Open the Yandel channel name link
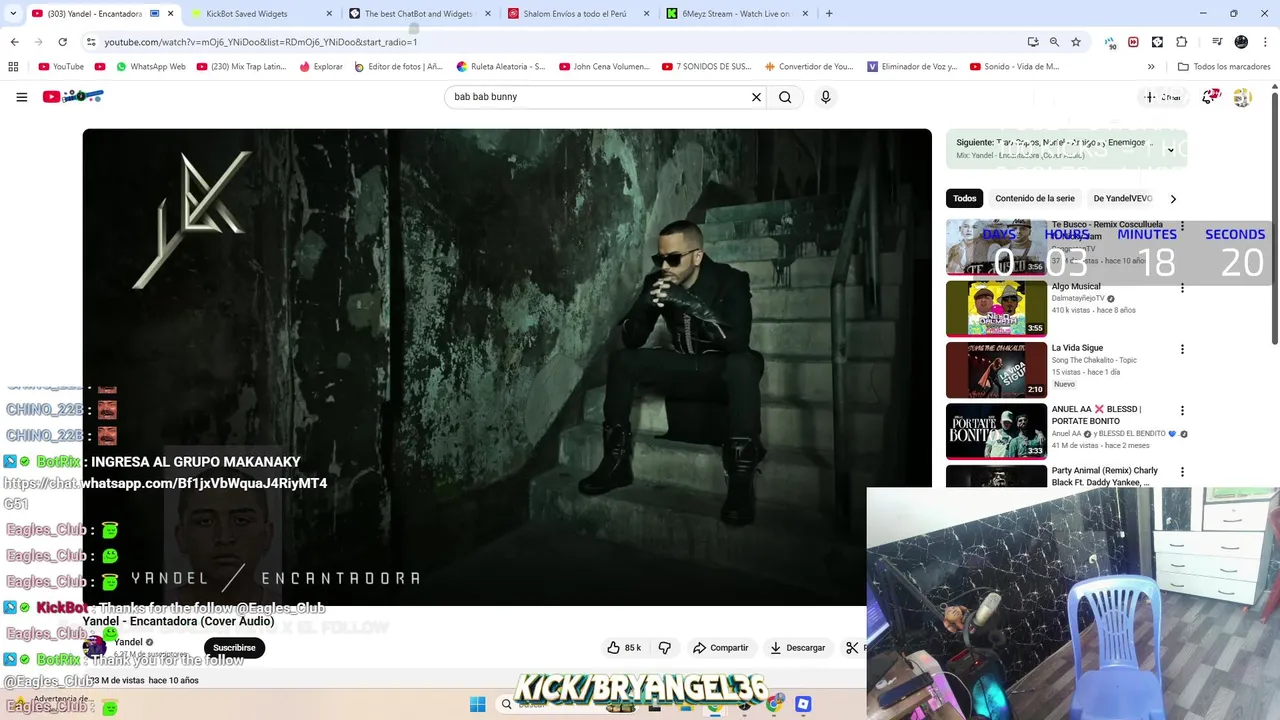This screenshot has width=1280, height=720. [128, 642]
